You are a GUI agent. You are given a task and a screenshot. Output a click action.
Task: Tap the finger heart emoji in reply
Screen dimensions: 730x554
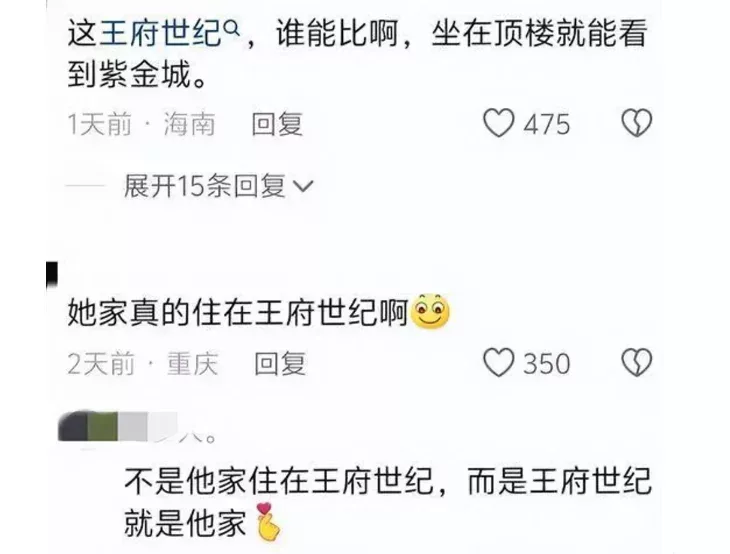coord(268,522)
